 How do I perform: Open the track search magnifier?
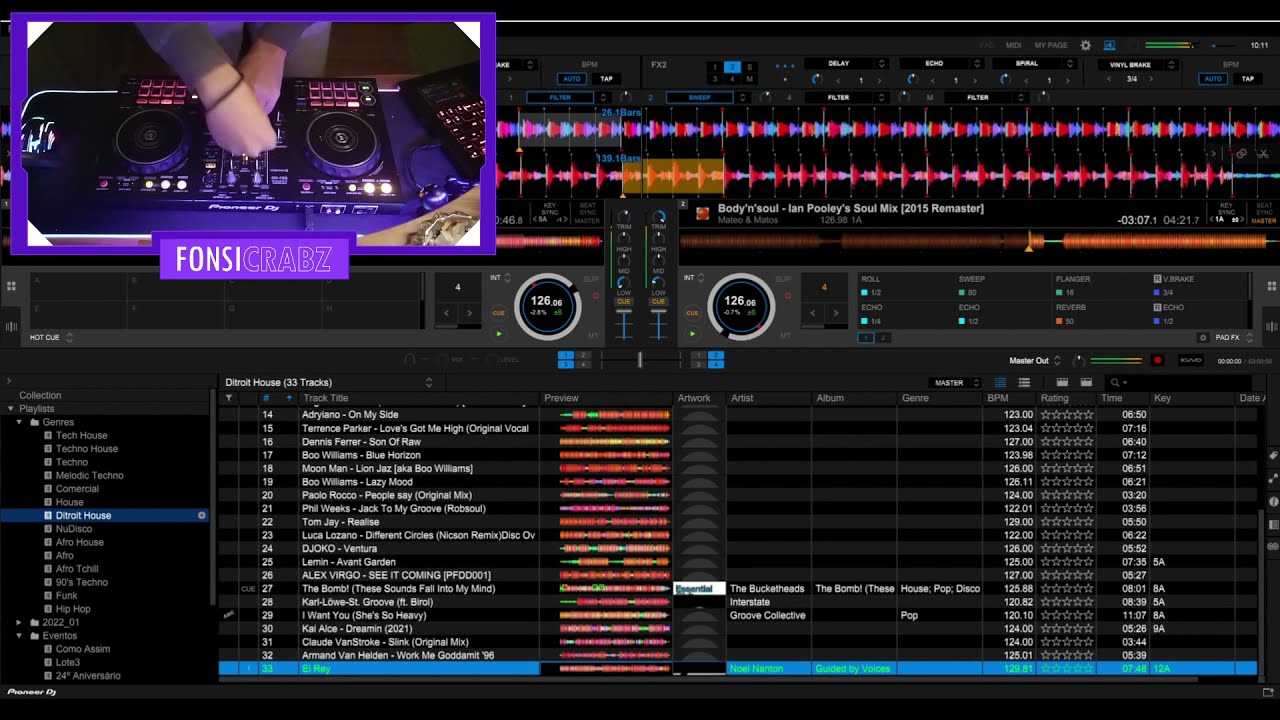click(x=1115, y=382)
